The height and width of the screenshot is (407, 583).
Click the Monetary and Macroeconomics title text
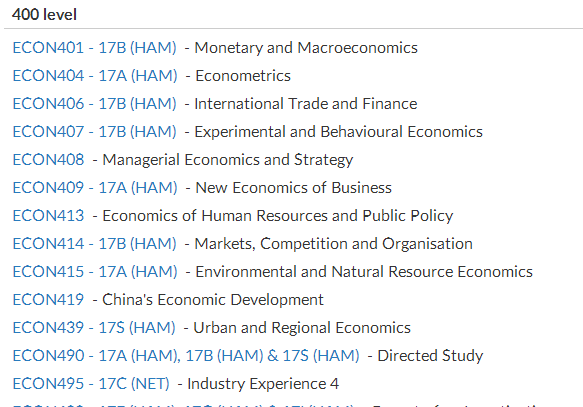306,48
